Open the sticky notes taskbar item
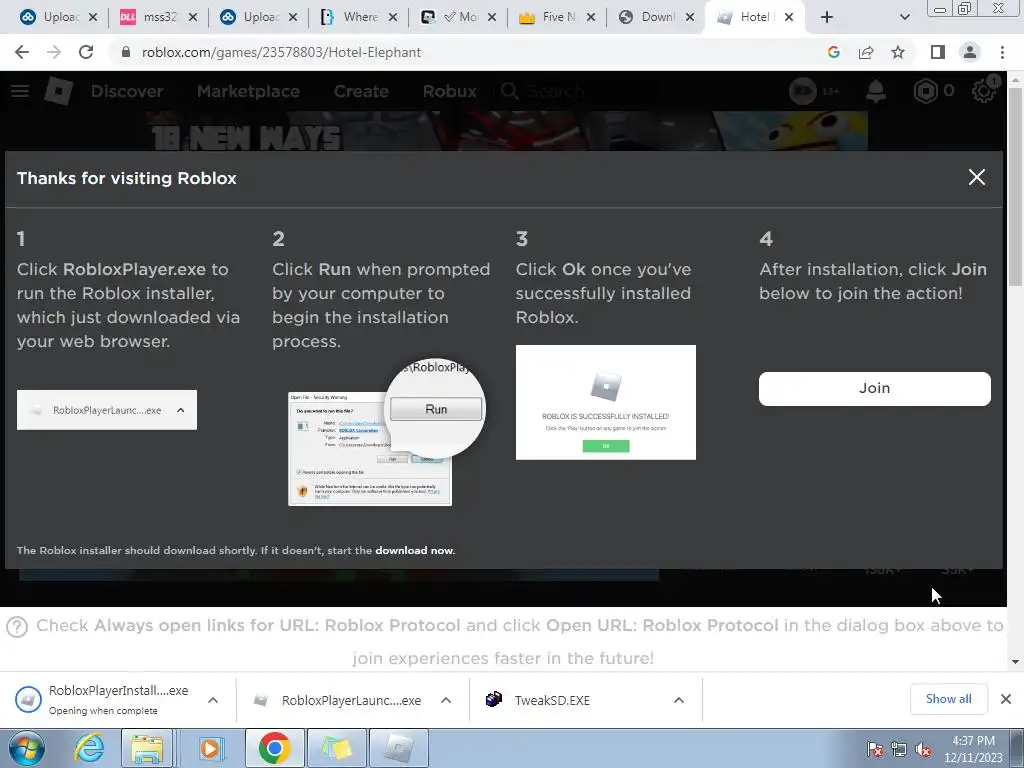1024x768 pixels. [x=336, y=748]
